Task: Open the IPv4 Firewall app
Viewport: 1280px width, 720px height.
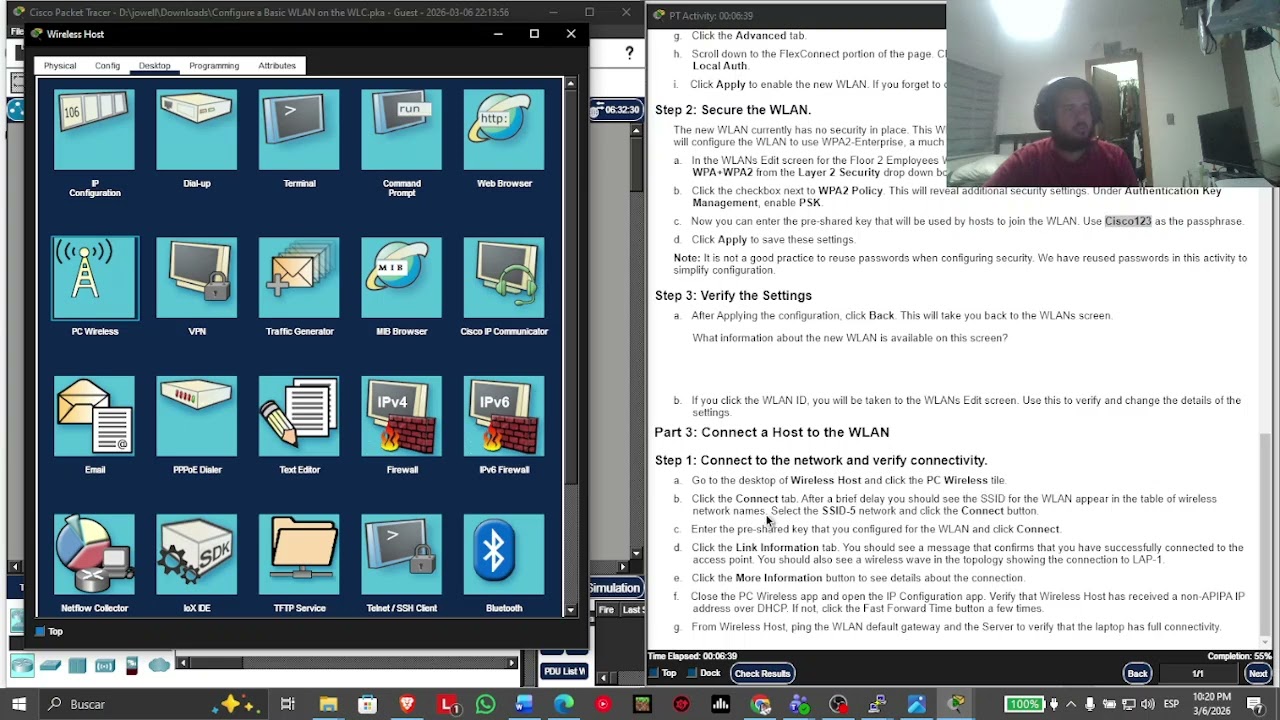Action: (402, 425)
